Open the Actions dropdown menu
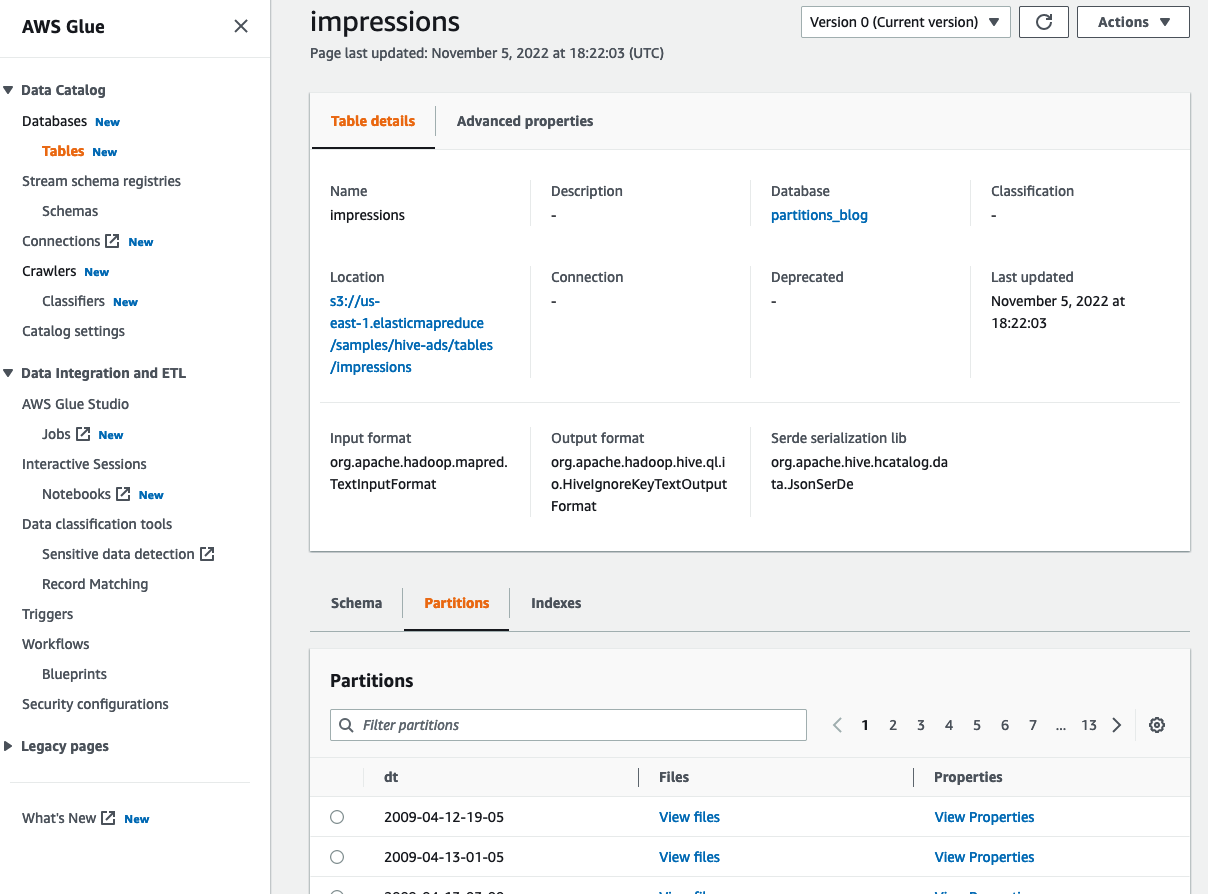The width and height of the screenshot is (1208, 894). click(x=1133, y=22)
